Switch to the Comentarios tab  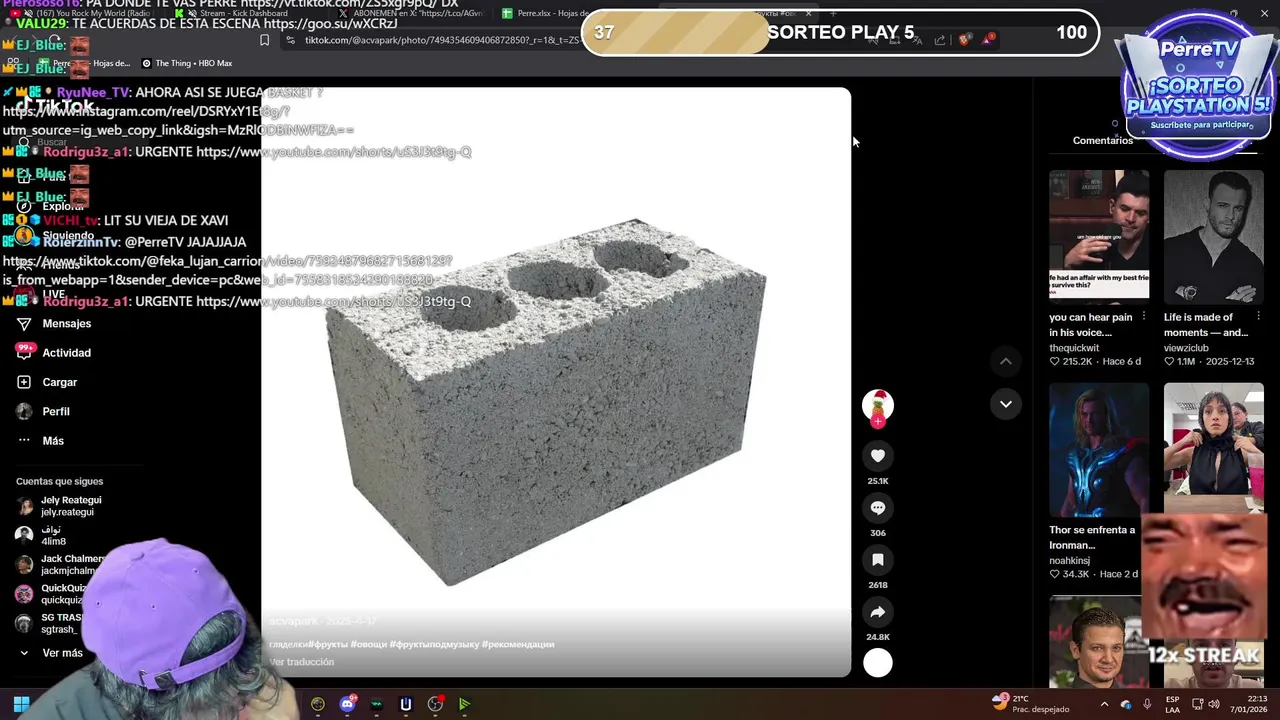[1103, 141]
